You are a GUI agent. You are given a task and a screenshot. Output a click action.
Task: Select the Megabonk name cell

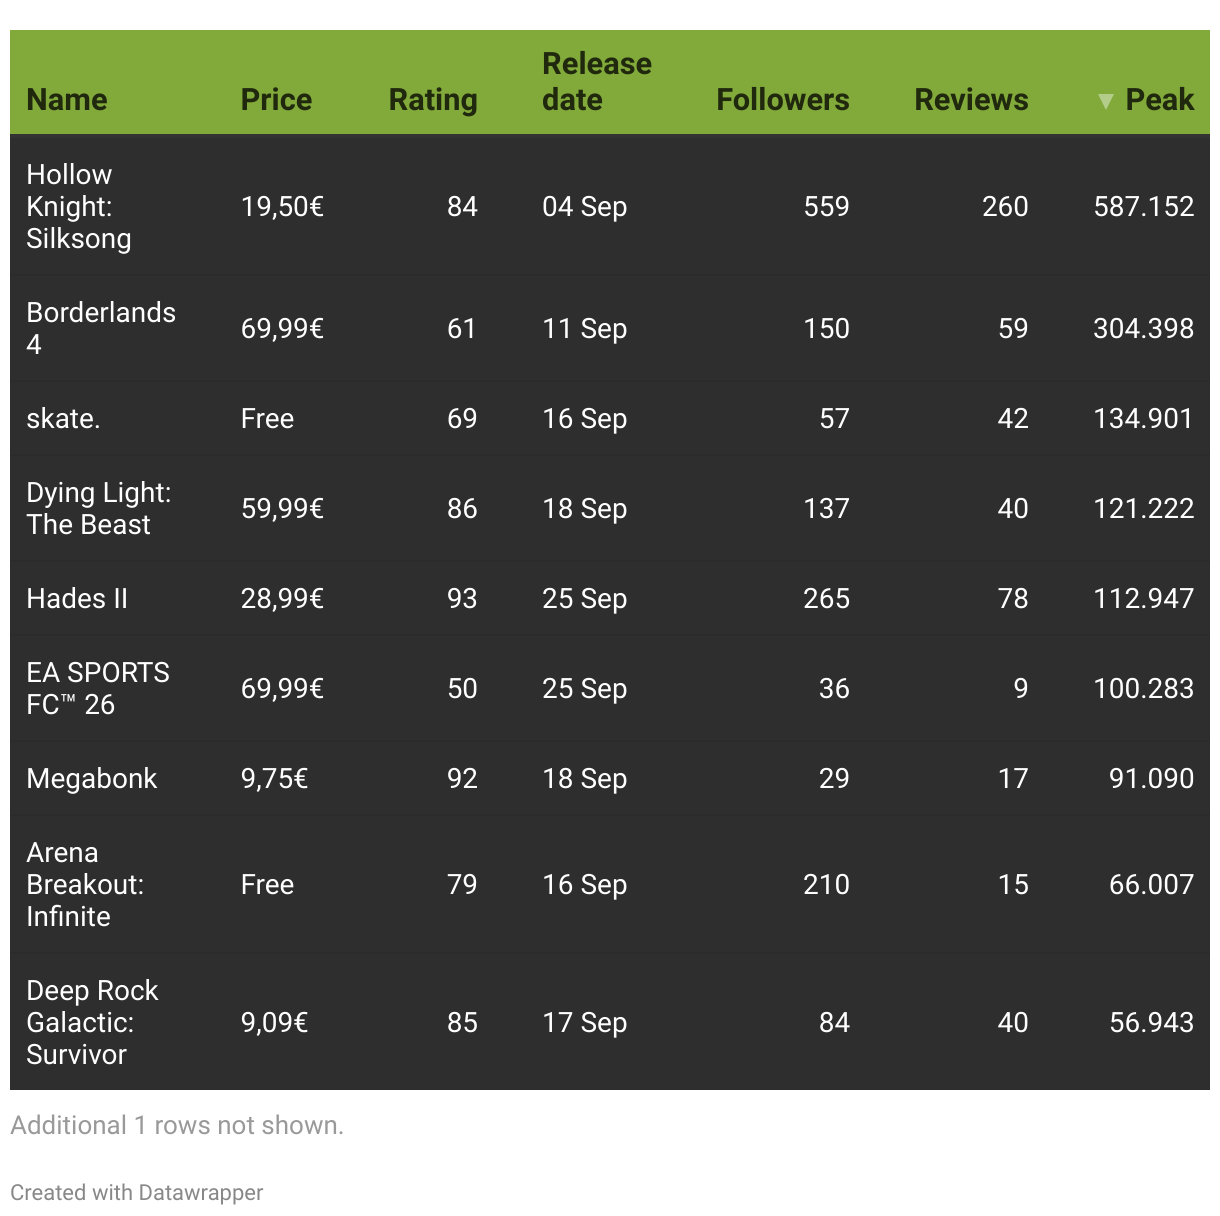coord(92,778)
